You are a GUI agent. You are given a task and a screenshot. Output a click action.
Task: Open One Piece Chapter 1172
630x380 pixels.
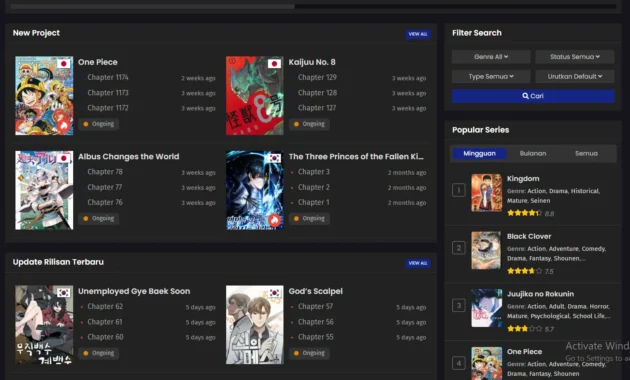click(x=108, y=108)
